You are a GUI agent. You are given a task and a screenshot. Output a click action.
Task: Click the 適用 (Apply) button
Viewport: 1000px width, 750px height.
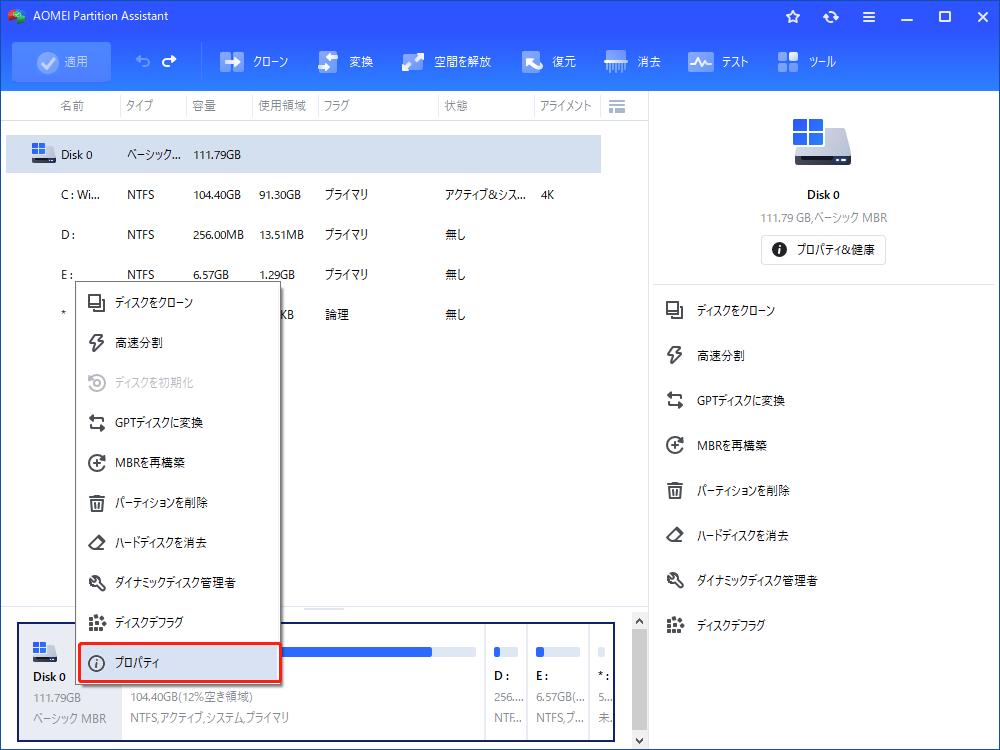pyautogui.click(x=61, y=62)
